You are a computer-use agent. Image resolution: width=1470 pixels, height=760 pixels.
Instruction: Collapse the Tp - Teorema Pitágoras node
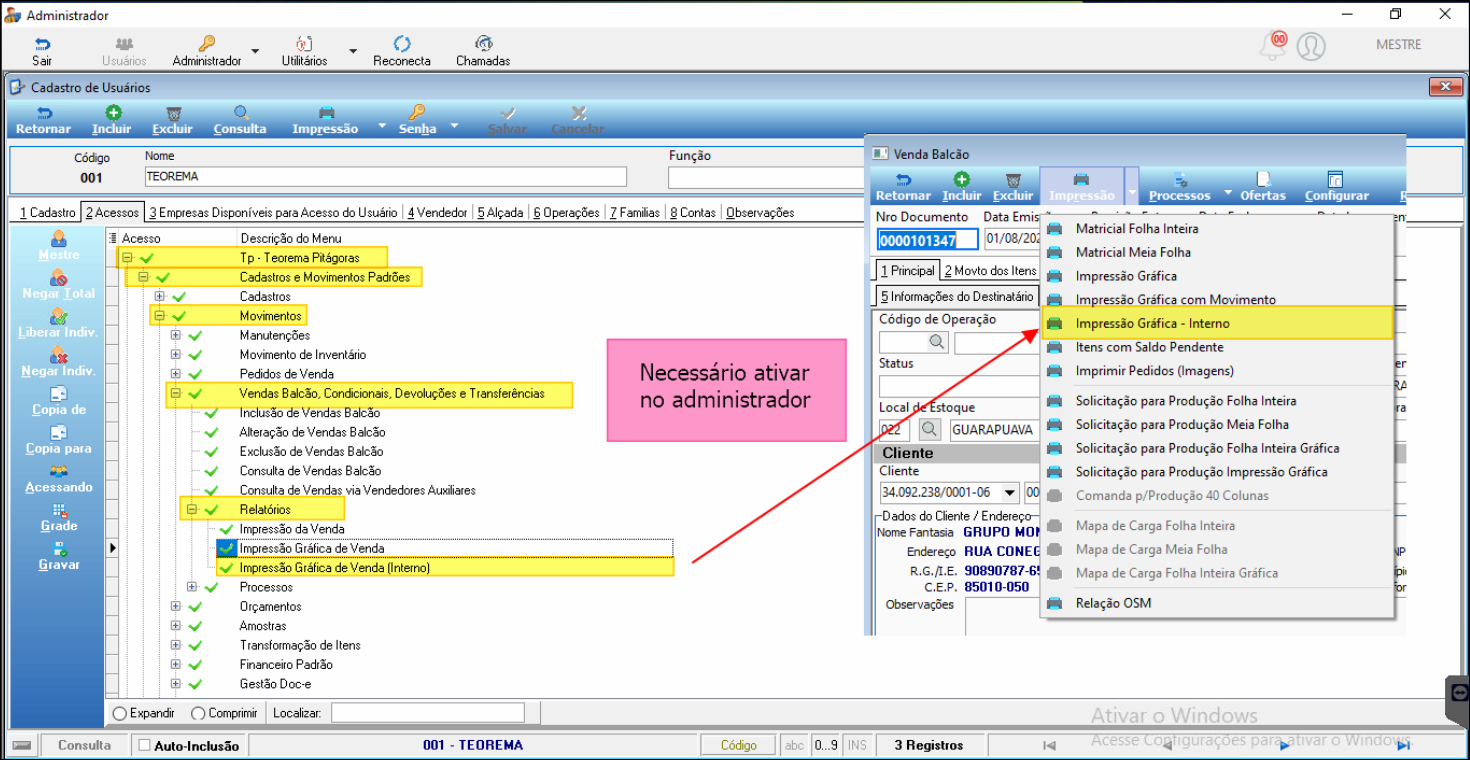127,258
